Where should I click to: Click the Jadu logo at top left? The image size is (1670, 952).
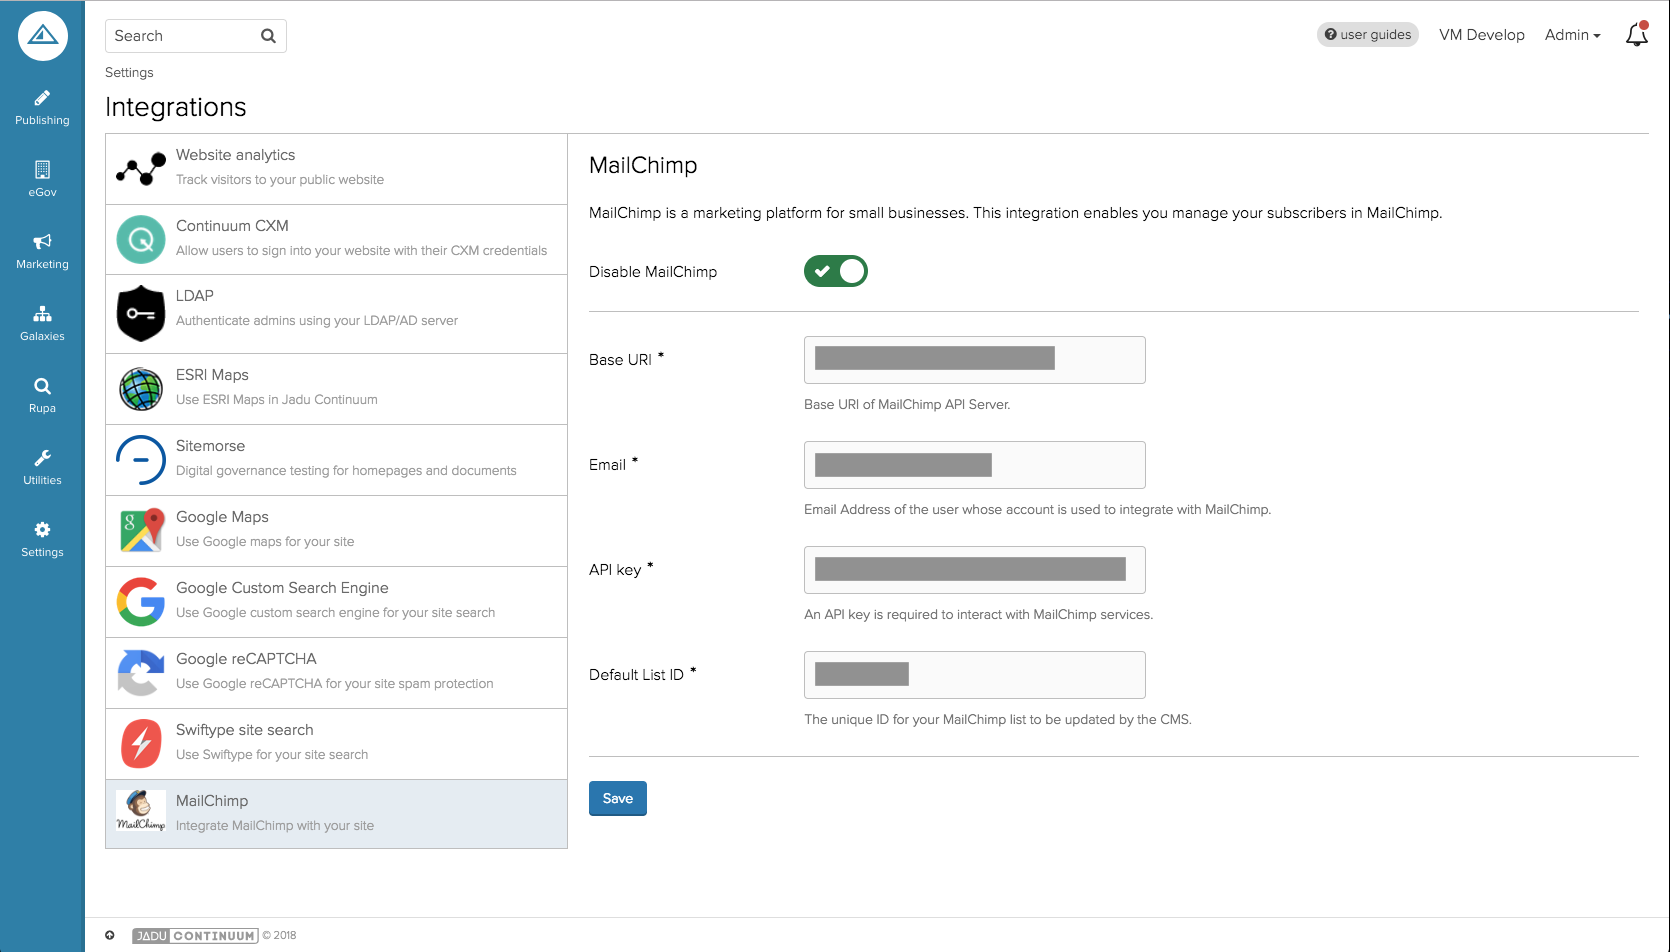point(42,36)
